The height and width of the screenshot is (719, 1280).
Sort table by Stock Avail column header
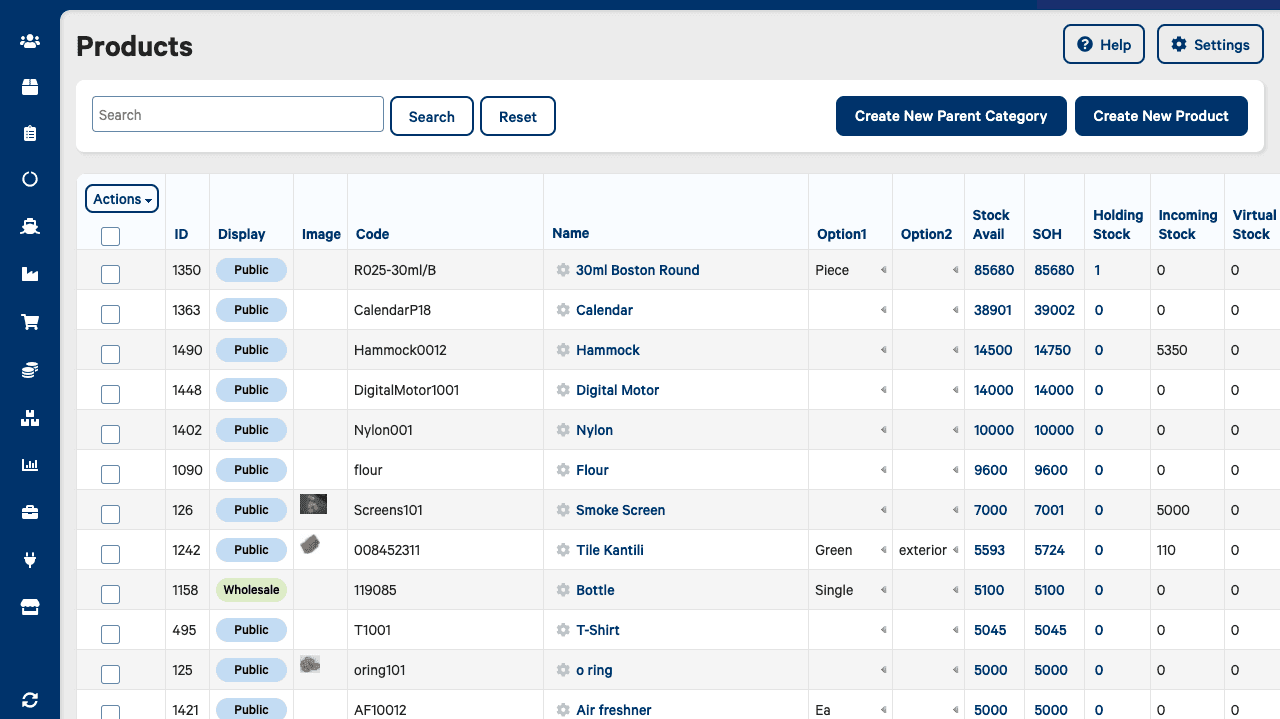(x=991, y=224)
